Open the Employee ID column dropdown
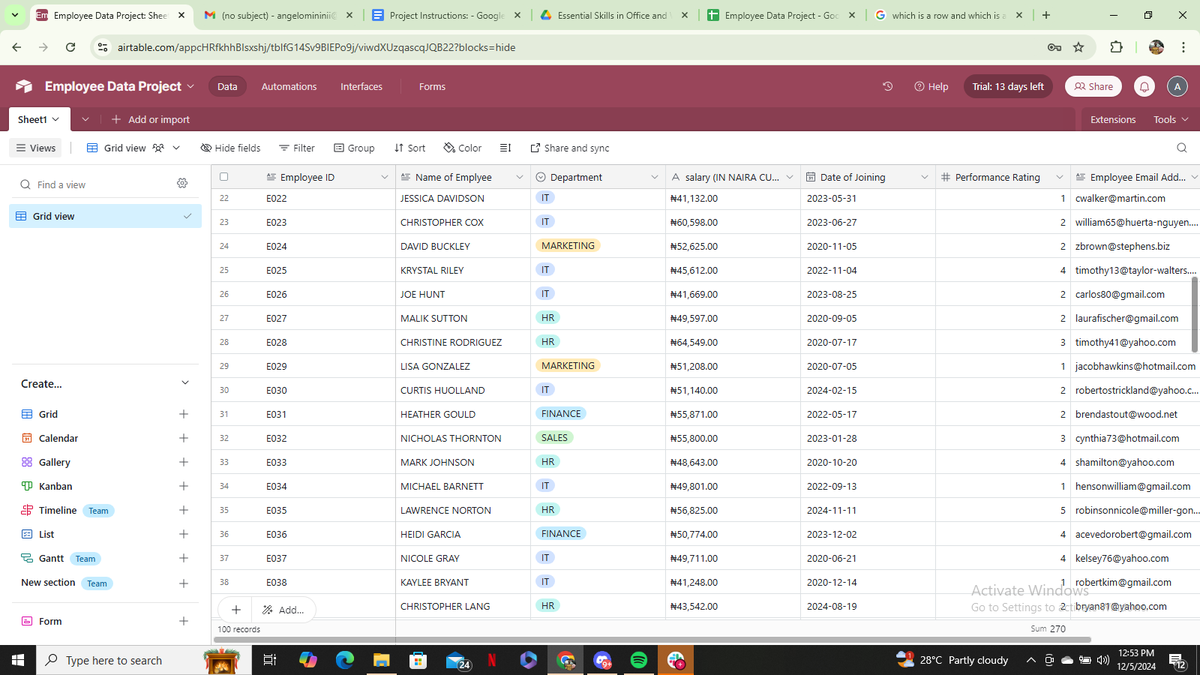This screenshot has height=675, width=1200. click(x=385, y=177)
